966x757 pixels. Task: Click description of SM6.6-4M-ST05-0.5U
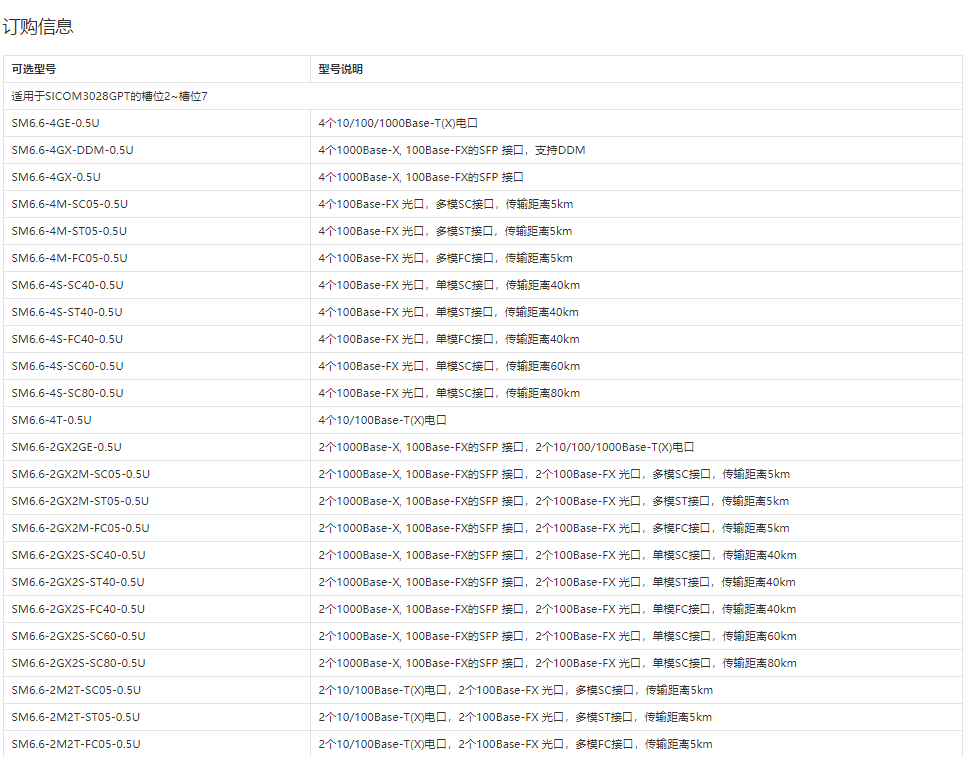click(x=445, y=232)
